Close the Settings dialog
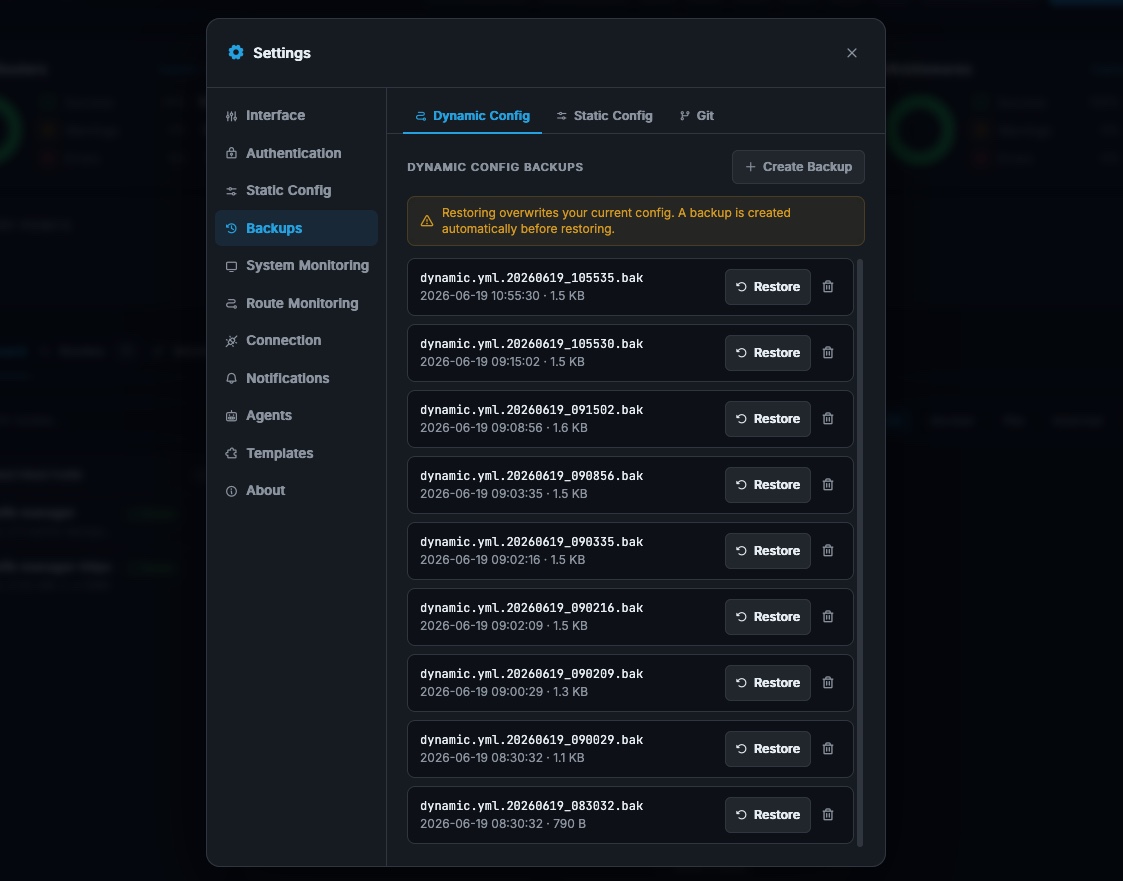The height and width of the screenshot is (881, 1123). [x=852, y=53]
